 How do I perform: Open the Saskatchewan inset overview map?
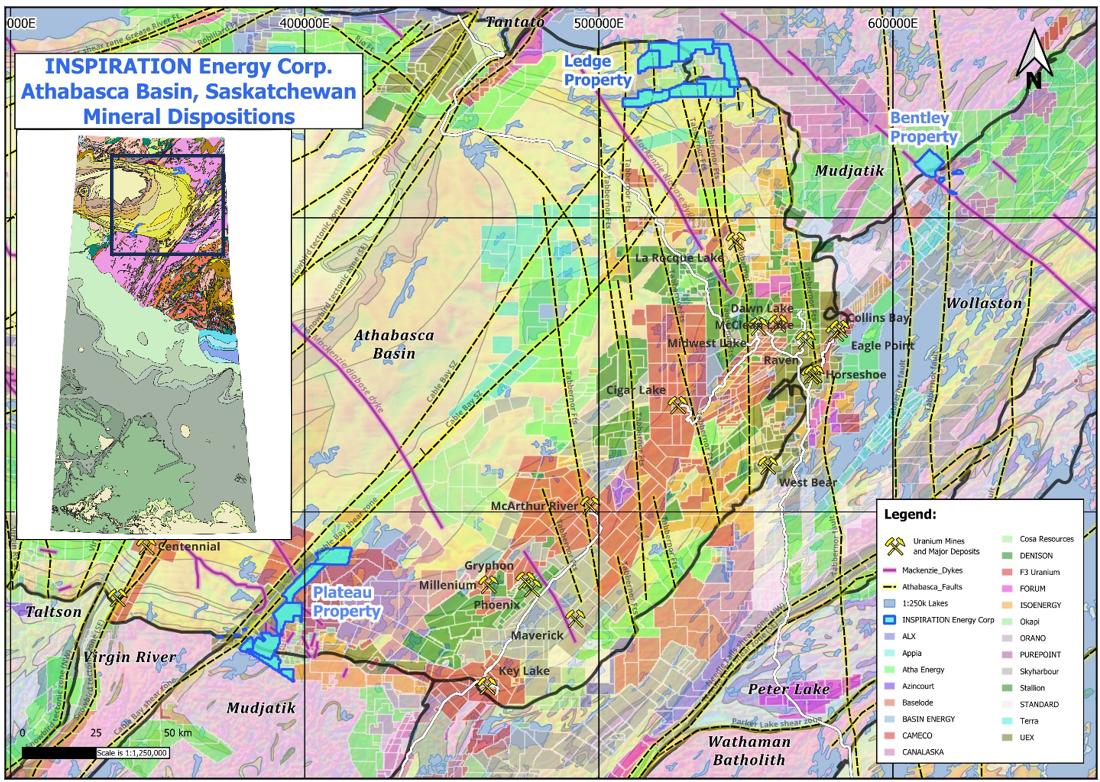tap(153, 334)
